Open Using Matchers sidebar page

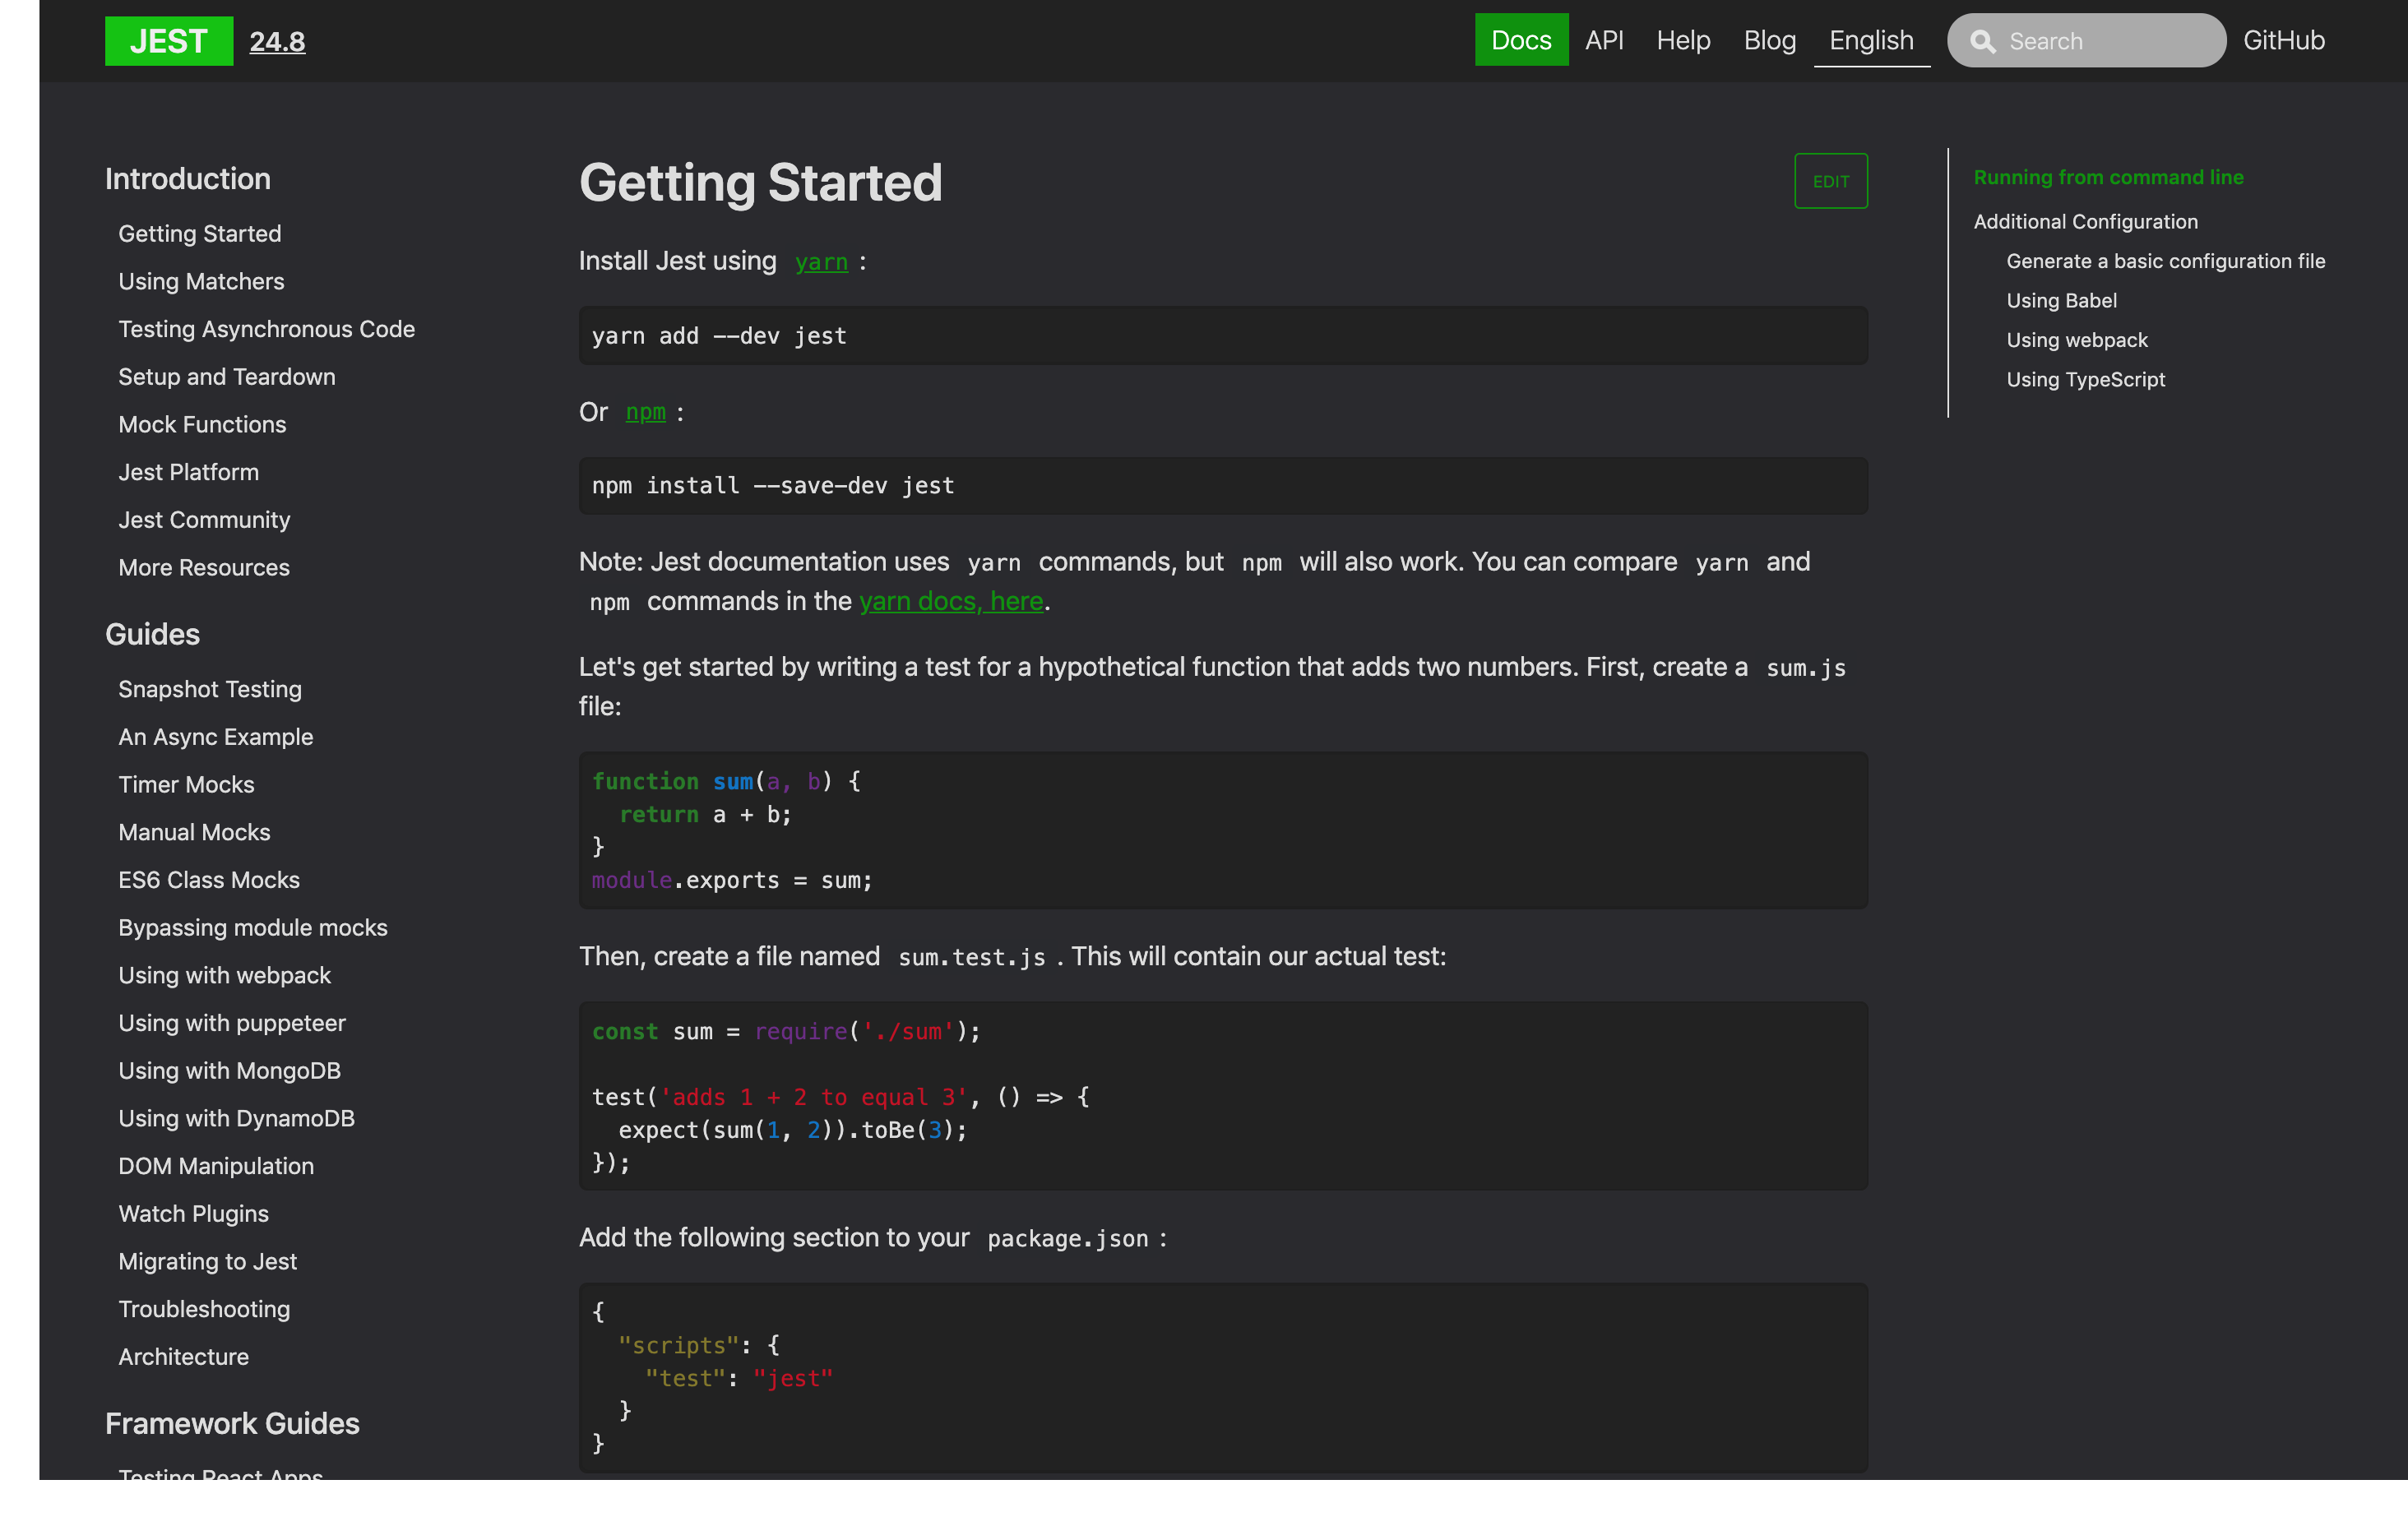[201, 282]
